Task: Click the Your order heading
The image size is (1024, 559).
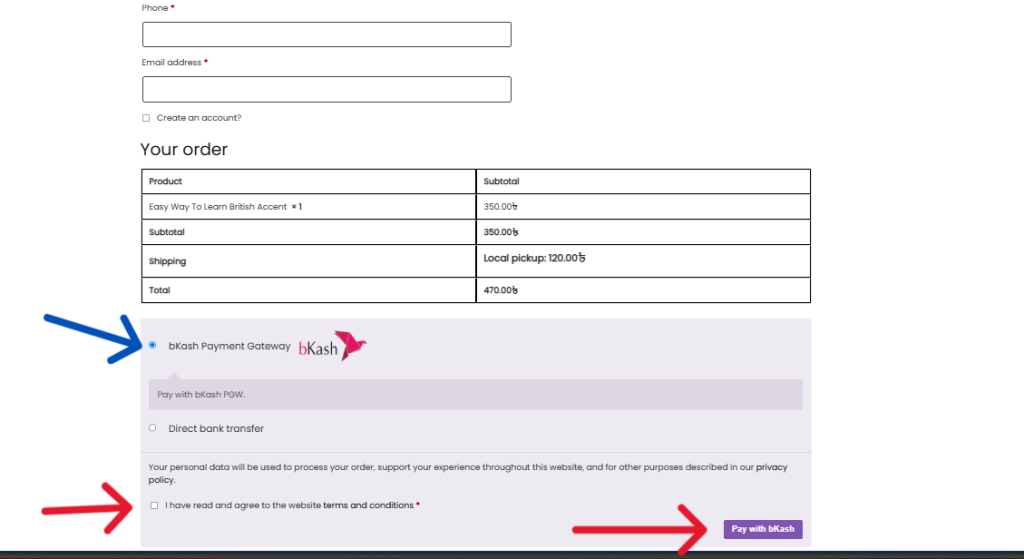Action: click(184, 149)
